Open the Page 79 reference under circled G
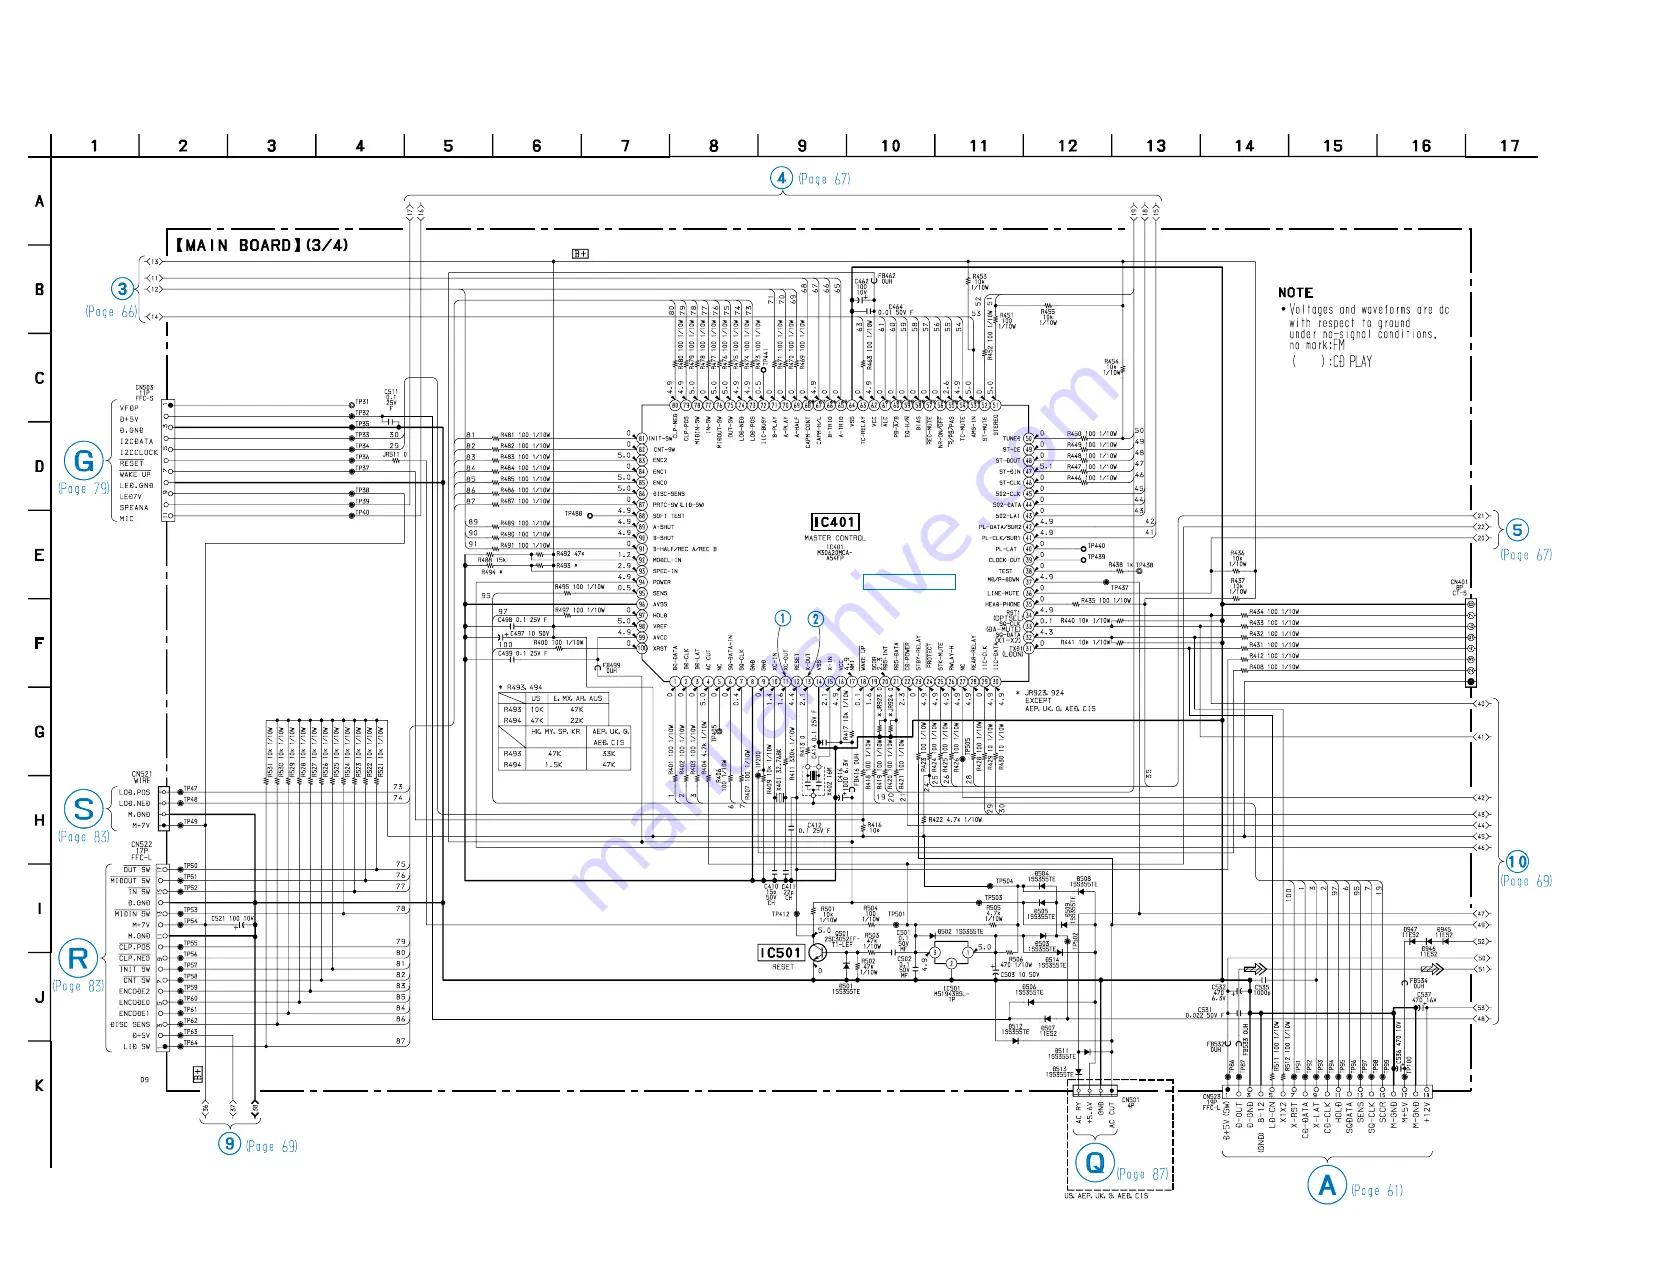1679x1262 pixels. [84, 488]
